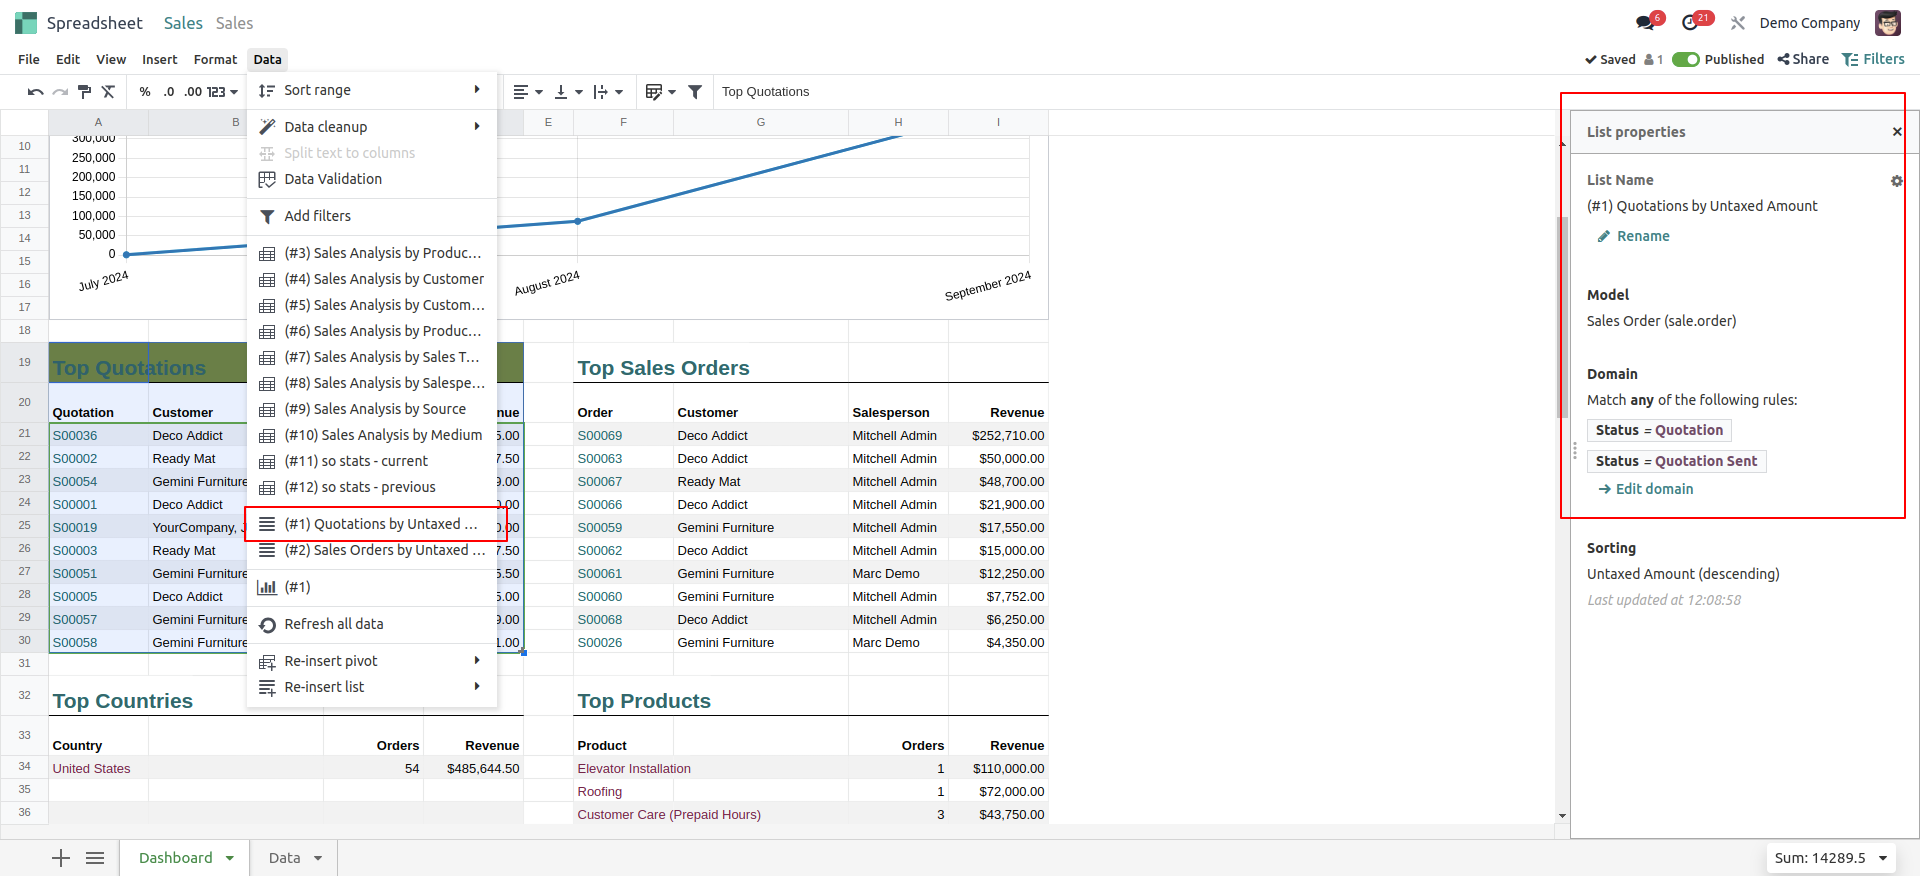The image size is (1920, 876).
Task: Click the debug tools icon near Demo Company
Action: point(1738,23)
